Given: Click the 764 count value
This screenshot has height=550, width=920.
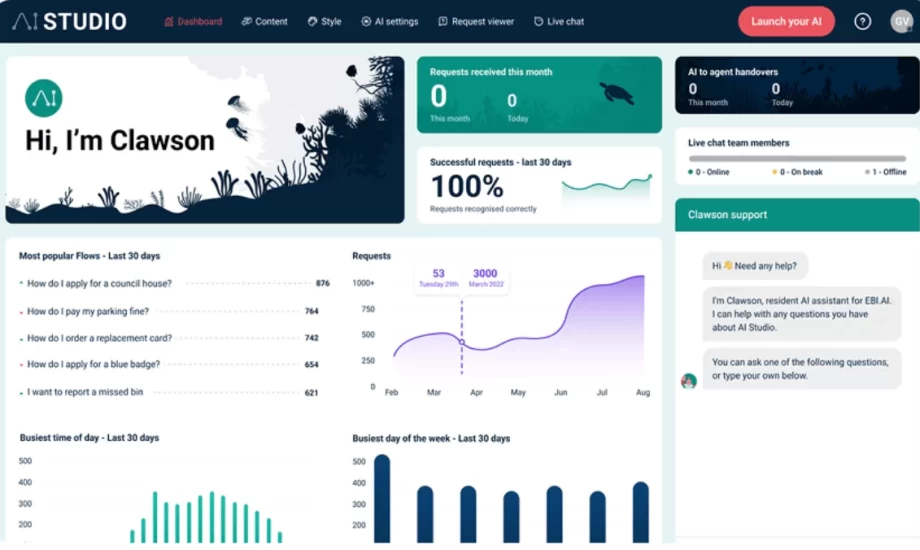Looking at the screenshot, I should click(312, 311).
